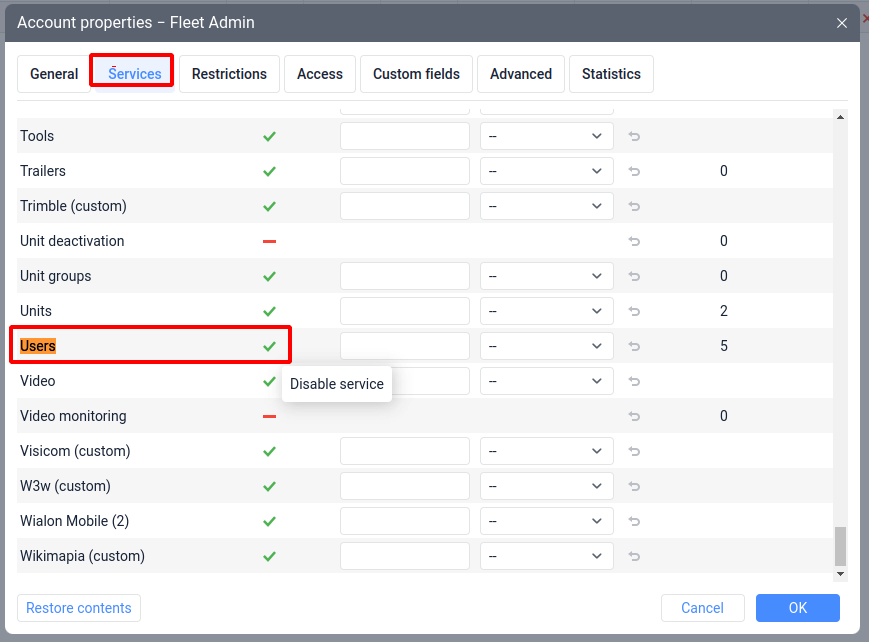
Task: Click the reset arrow for Video monitoring
Action: (x=634, y=416)
